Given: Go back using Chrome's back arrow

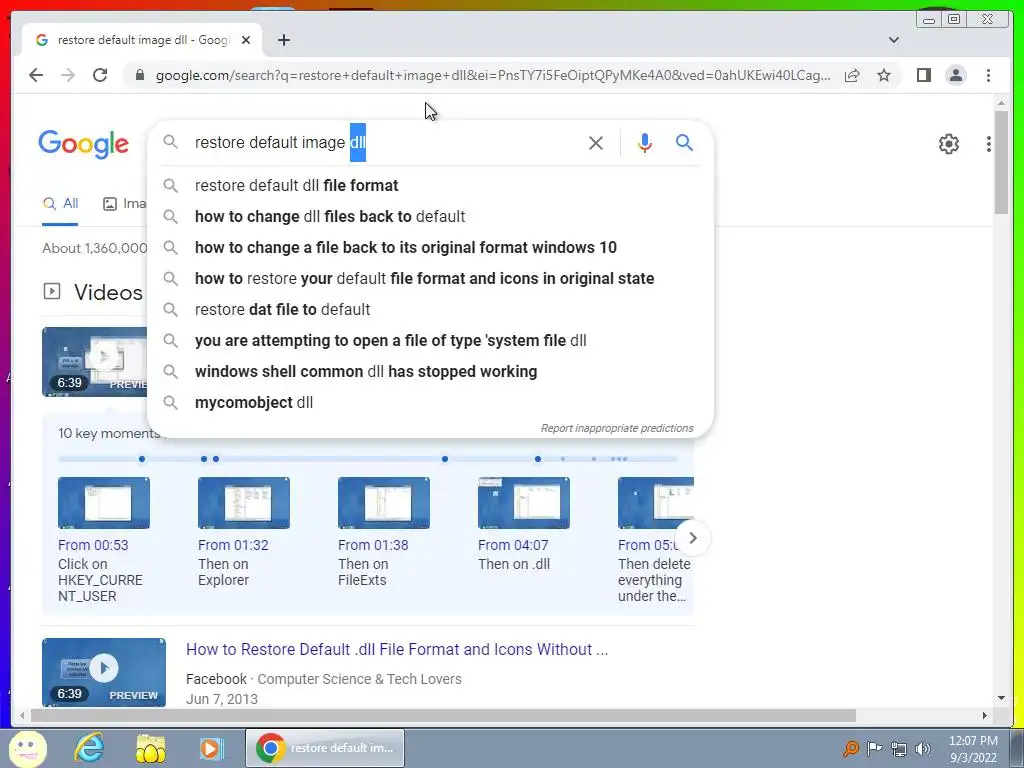Looking at the screenshot, I should click(36, 75).
